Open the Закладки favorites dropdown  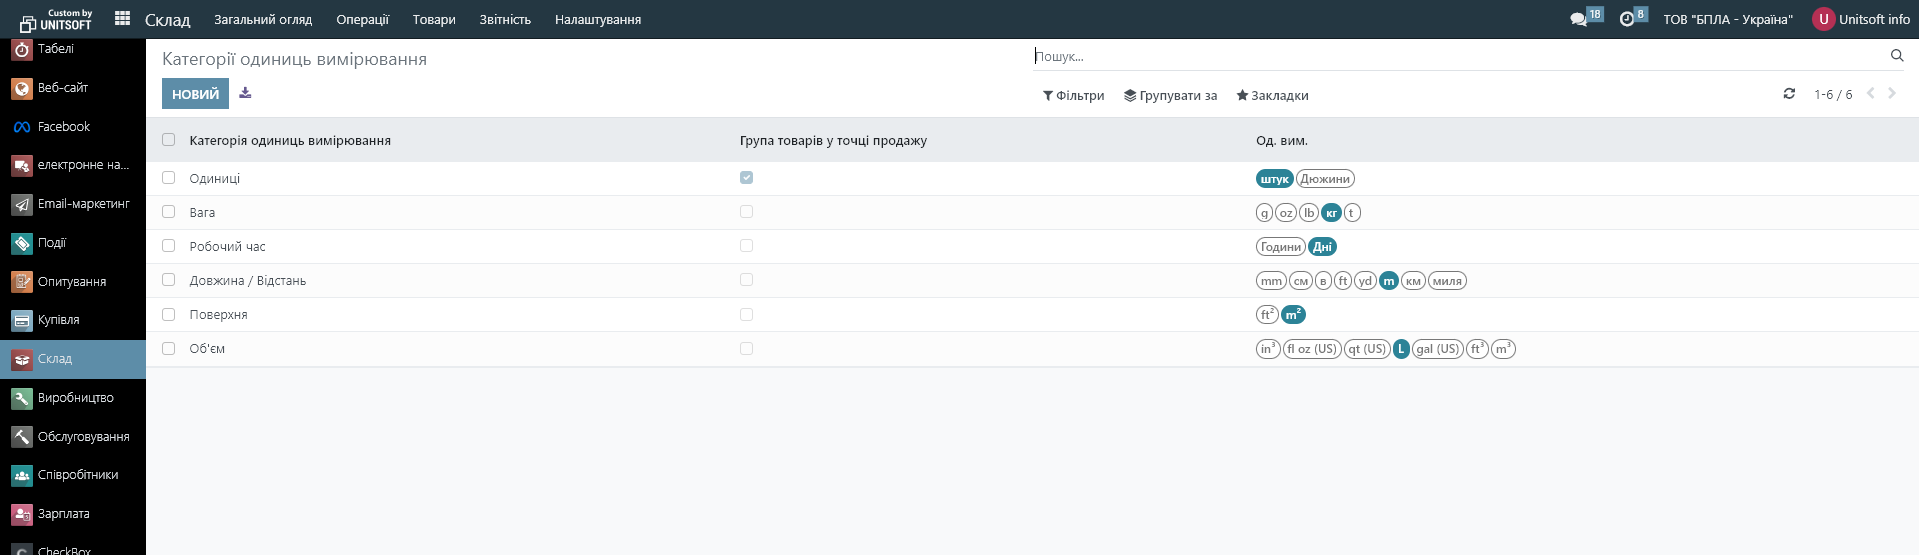(1272, 96)
